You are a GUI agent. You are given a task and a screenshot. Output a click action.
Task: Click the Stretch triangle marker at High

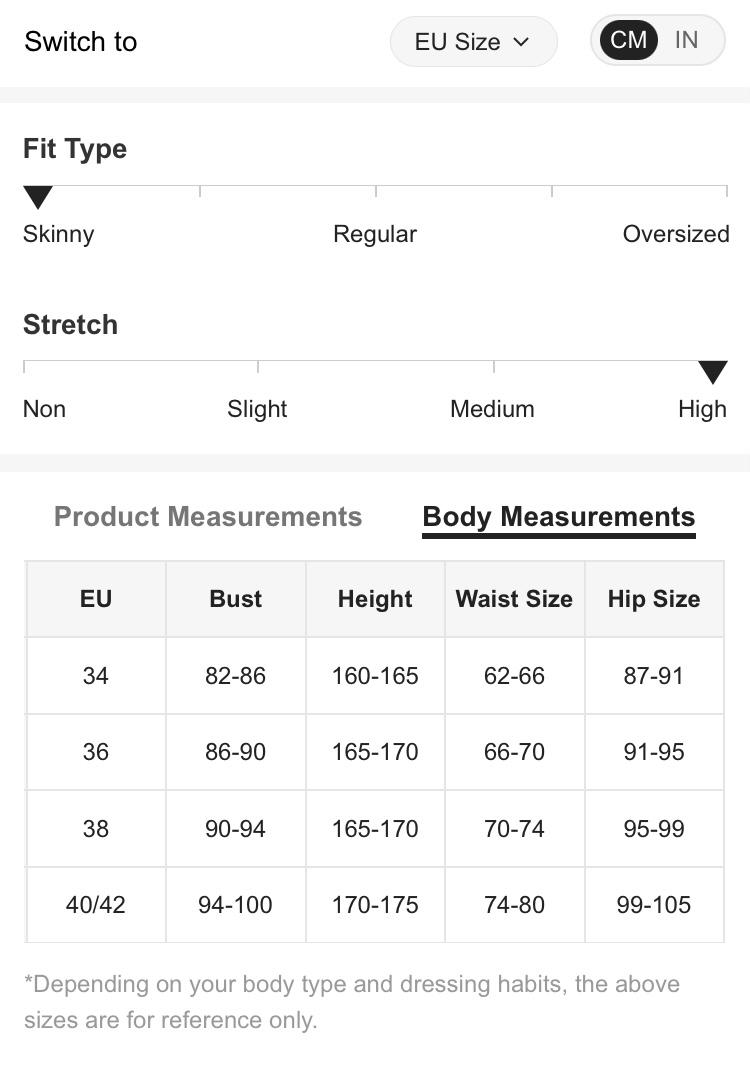coord(712,372)
